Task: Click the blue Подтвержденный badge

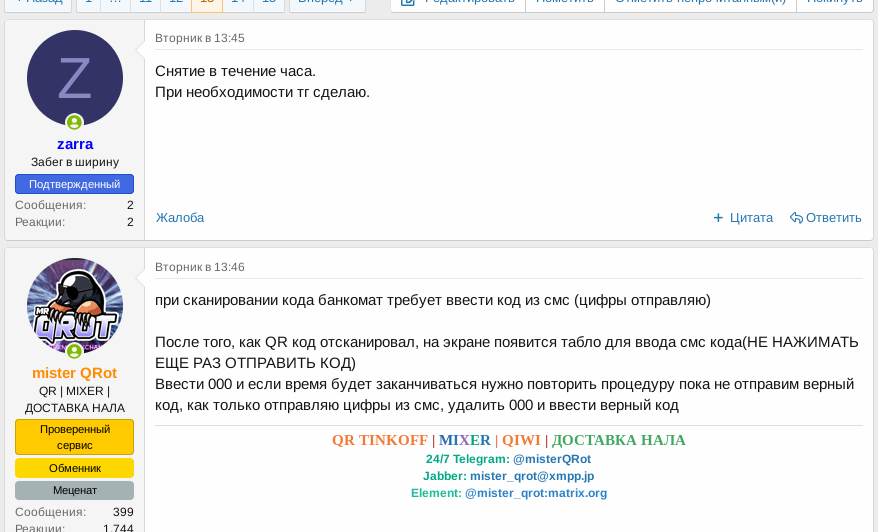Action: 75,184
